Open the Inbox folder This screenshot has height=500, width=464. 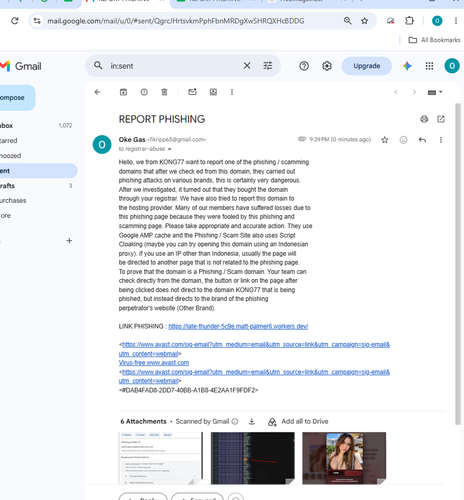coord(36,126)
